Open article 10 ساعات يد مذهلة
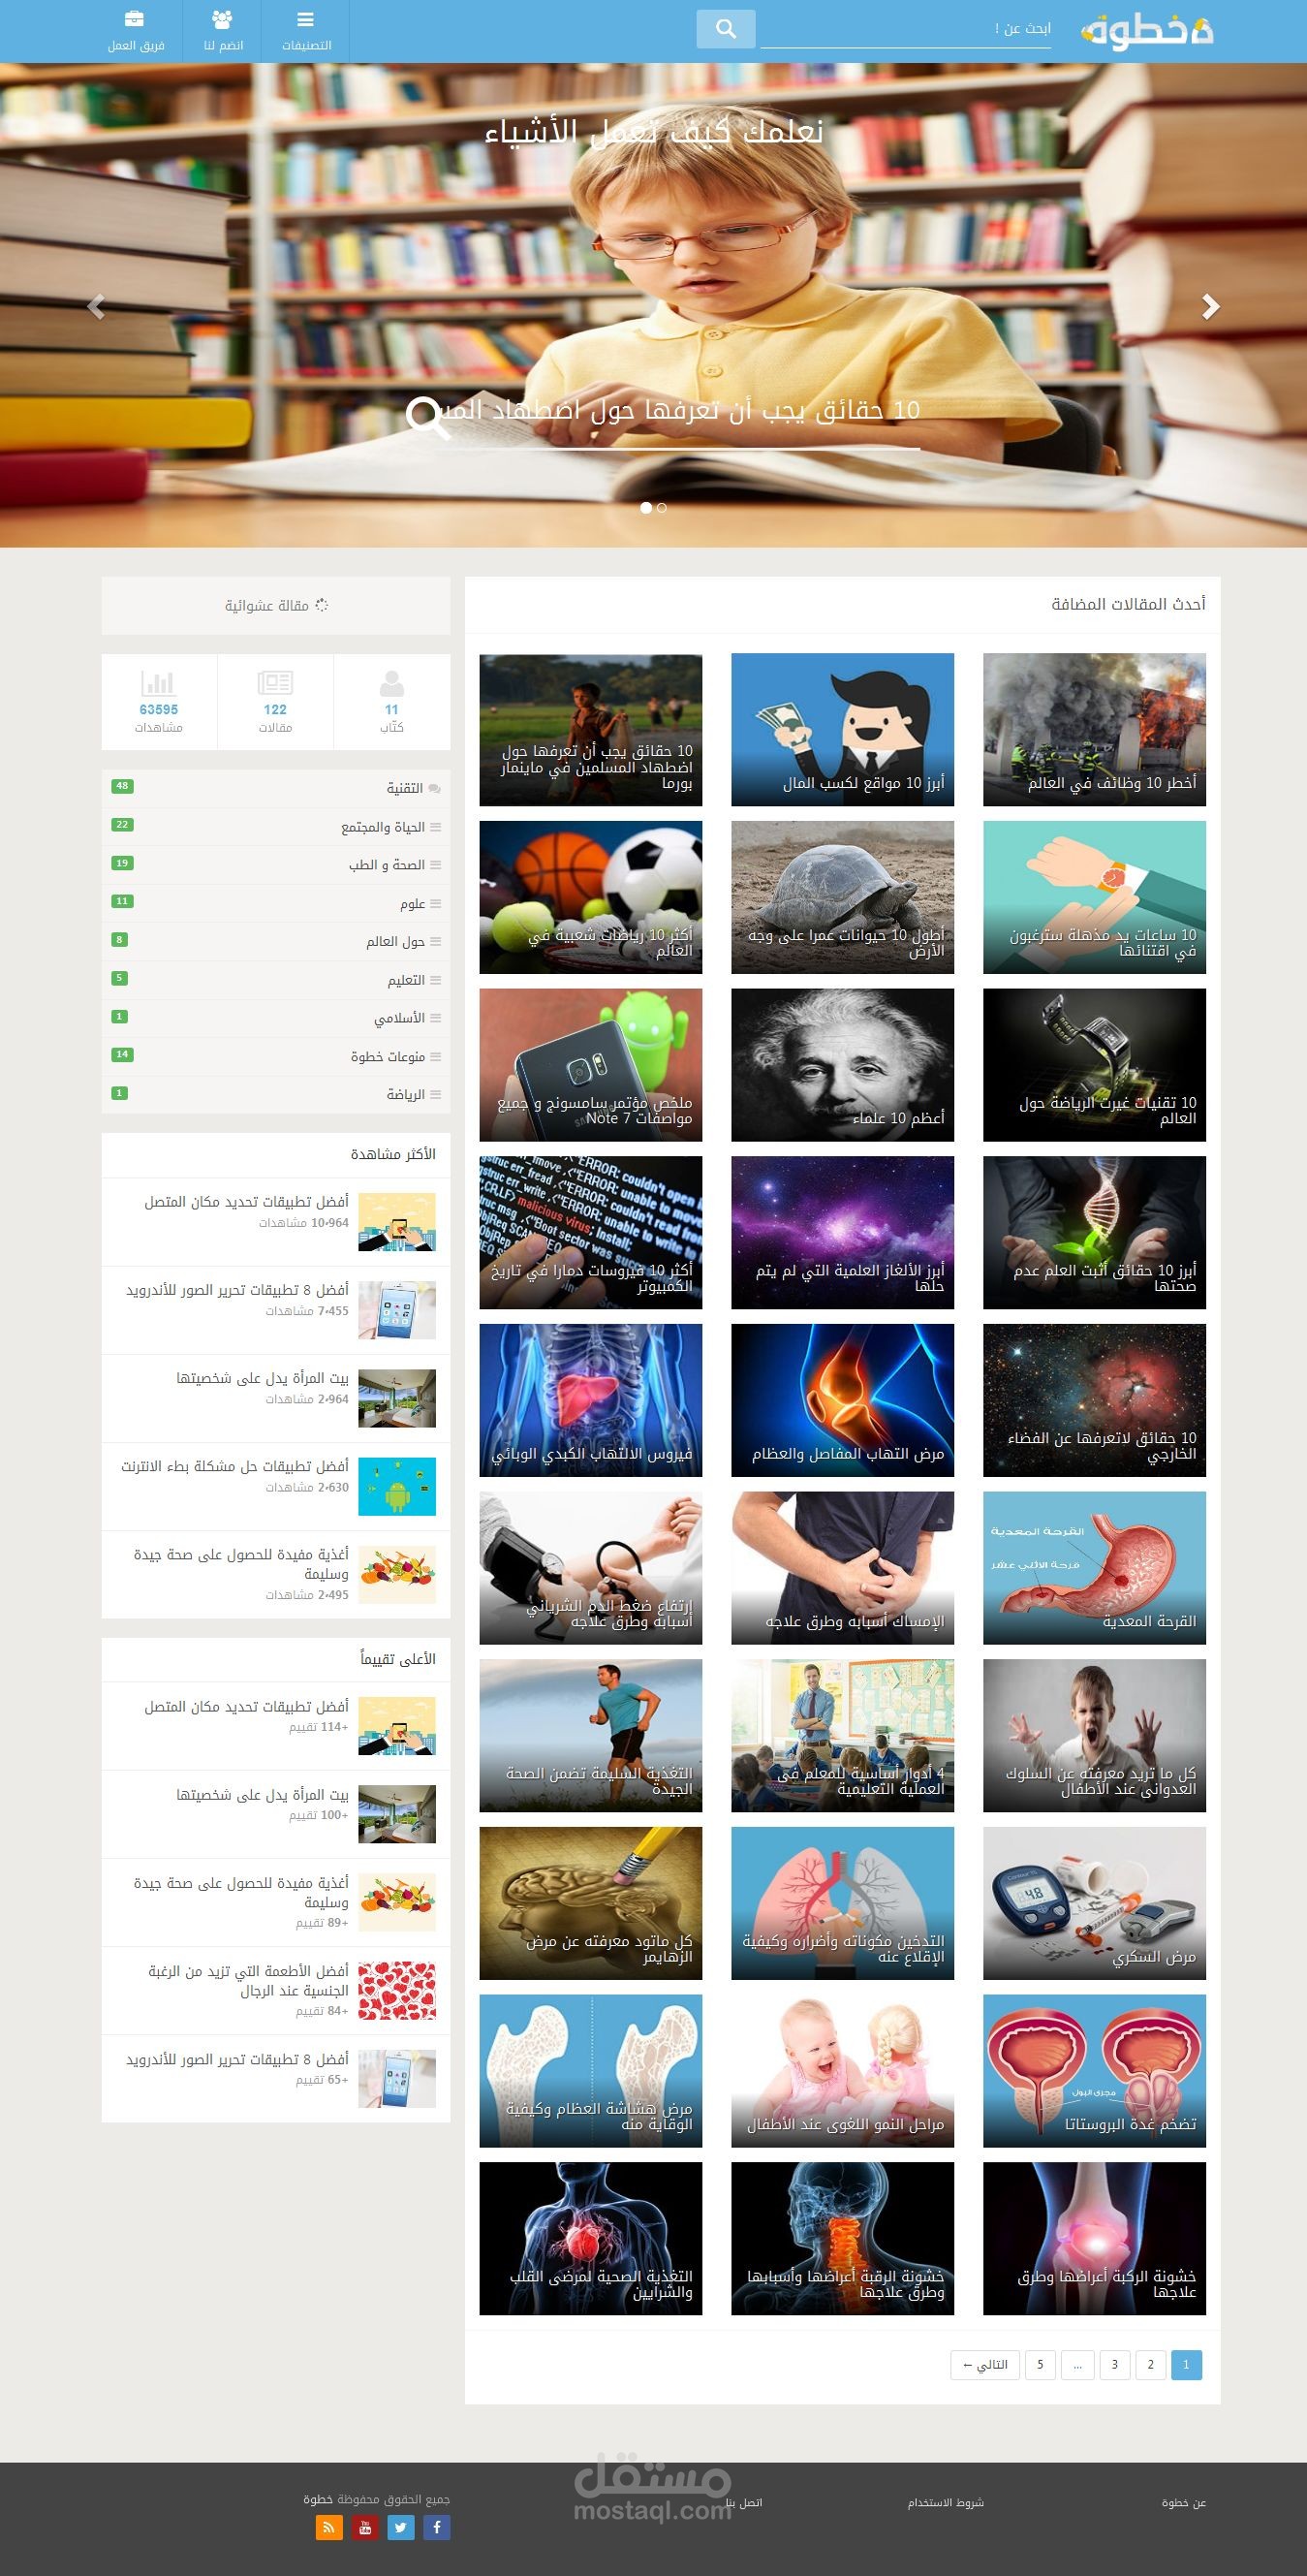 coord(1094,897)
